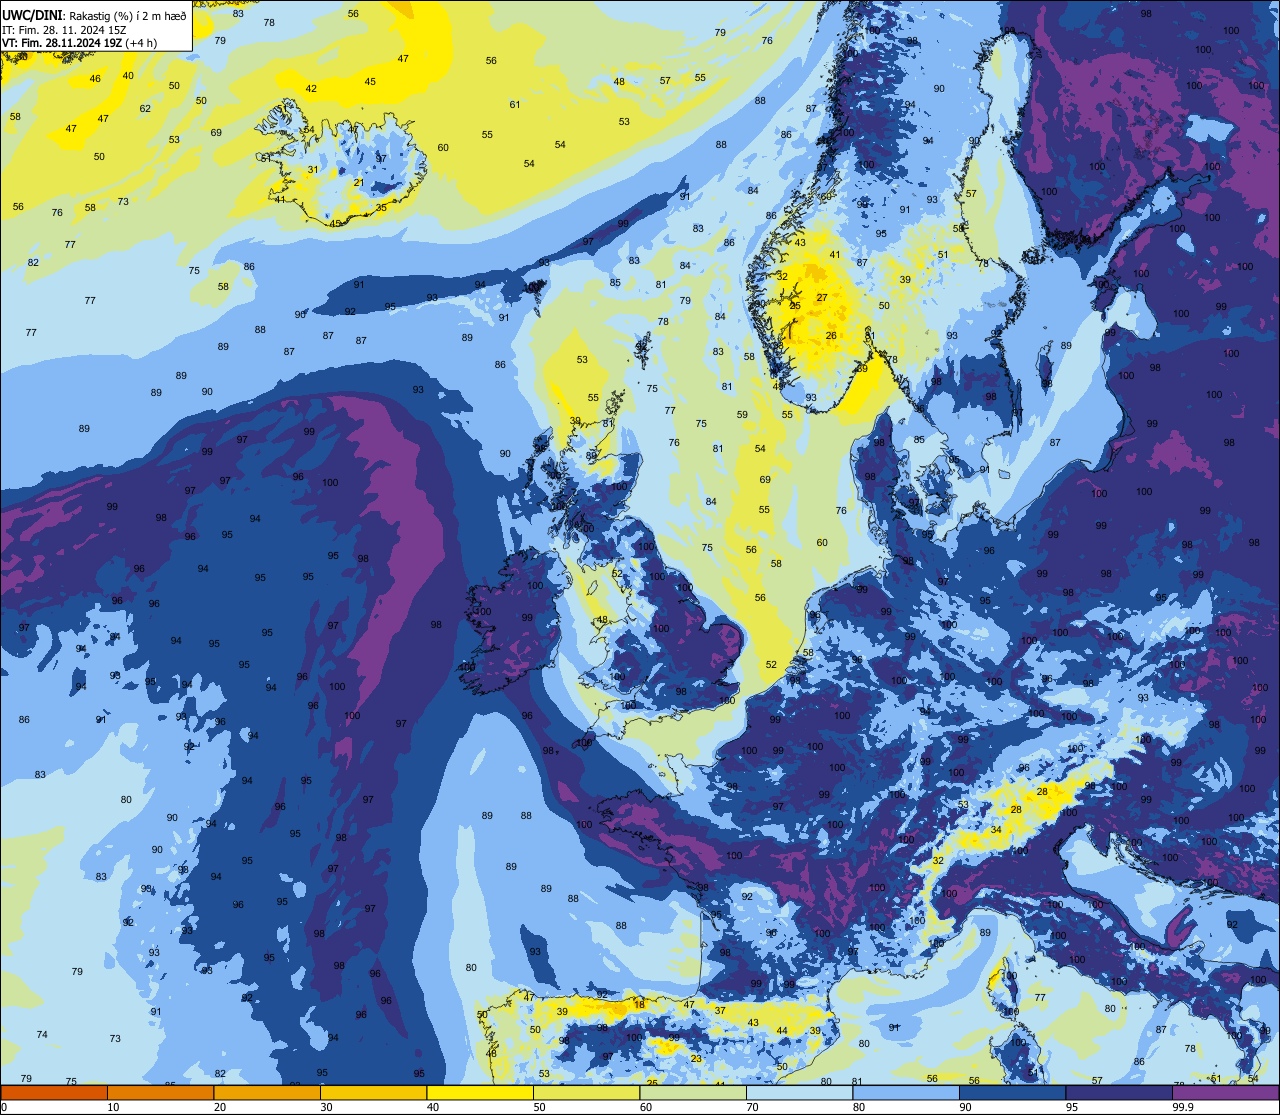This screenshot has width=1280, height=1115.
Task: Pick the dark navy 95–99.9 legend swatch
Action: tap(1119, 1092)
